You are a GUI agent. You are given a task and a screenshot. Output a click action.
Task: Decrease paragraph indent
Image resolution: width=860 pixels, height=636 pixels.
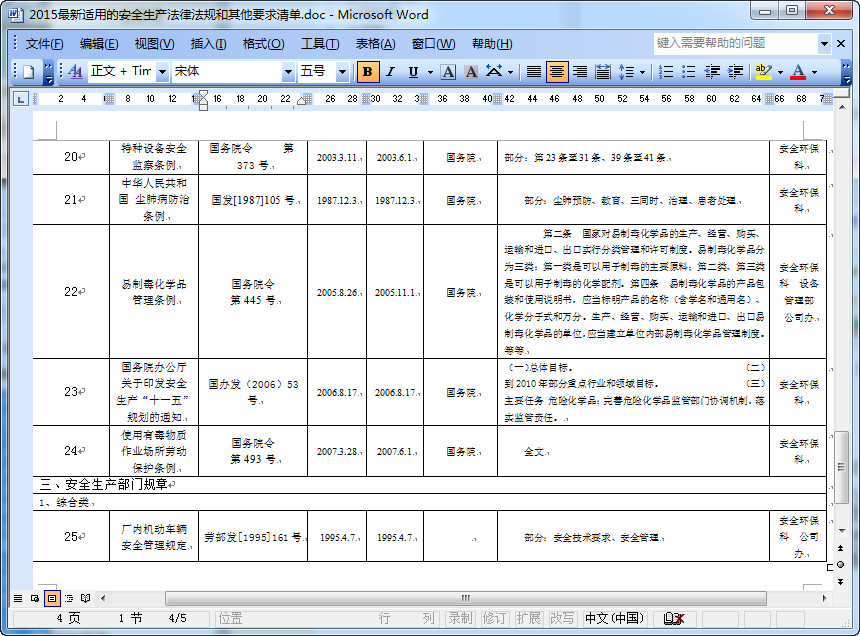pyautogui.click(x=712, y=72)
